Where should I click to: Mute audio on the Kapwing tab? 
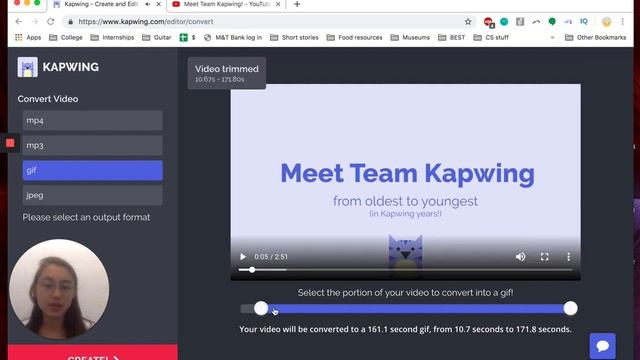pyautogui.click(x=148, y=4)
